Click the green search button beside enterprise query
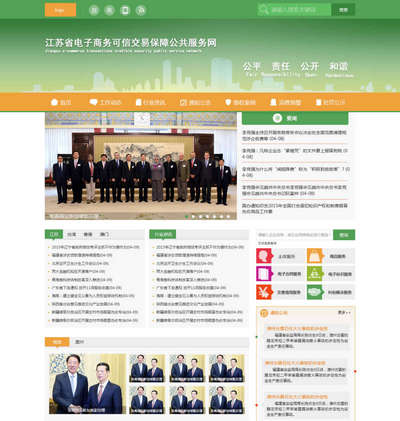 click(x=344, y=235)
